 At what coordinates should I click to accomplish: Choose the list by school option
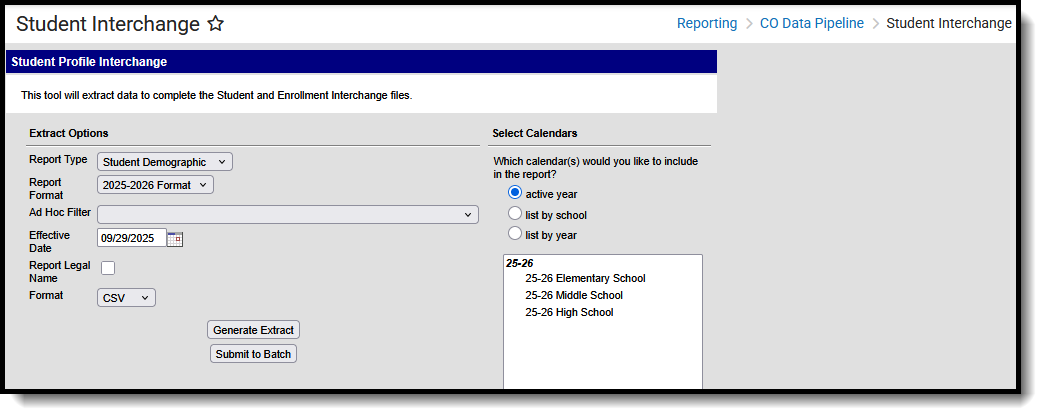(515, 214)
